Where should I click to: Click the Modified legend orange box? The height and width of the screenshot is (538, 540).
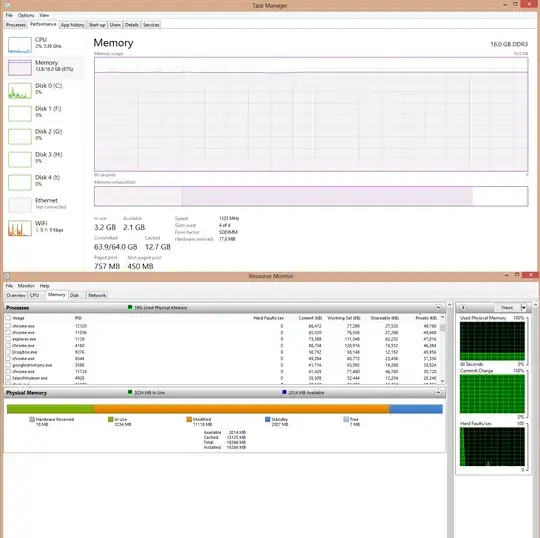(189, 419)
